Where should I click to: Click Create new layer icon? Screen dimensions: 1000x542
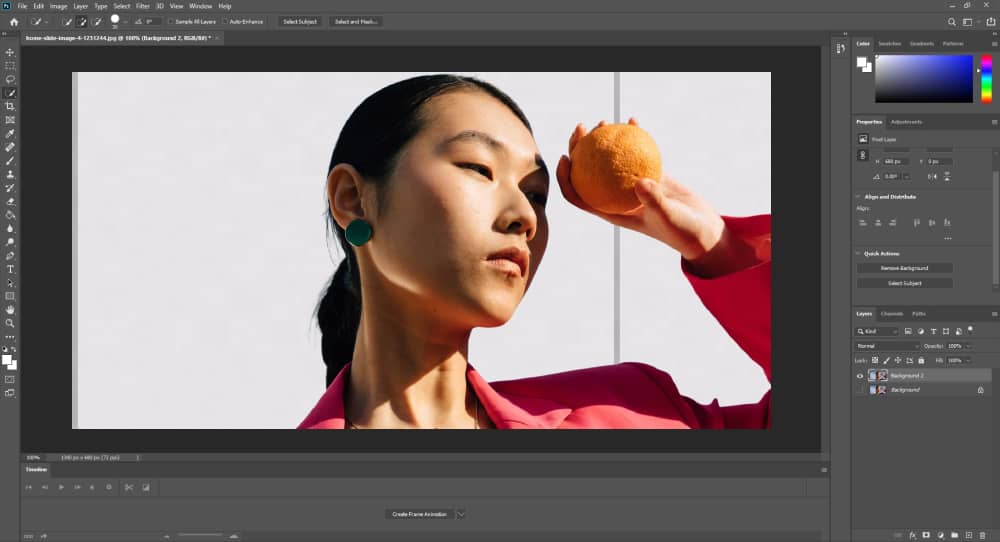coord(968,535)
